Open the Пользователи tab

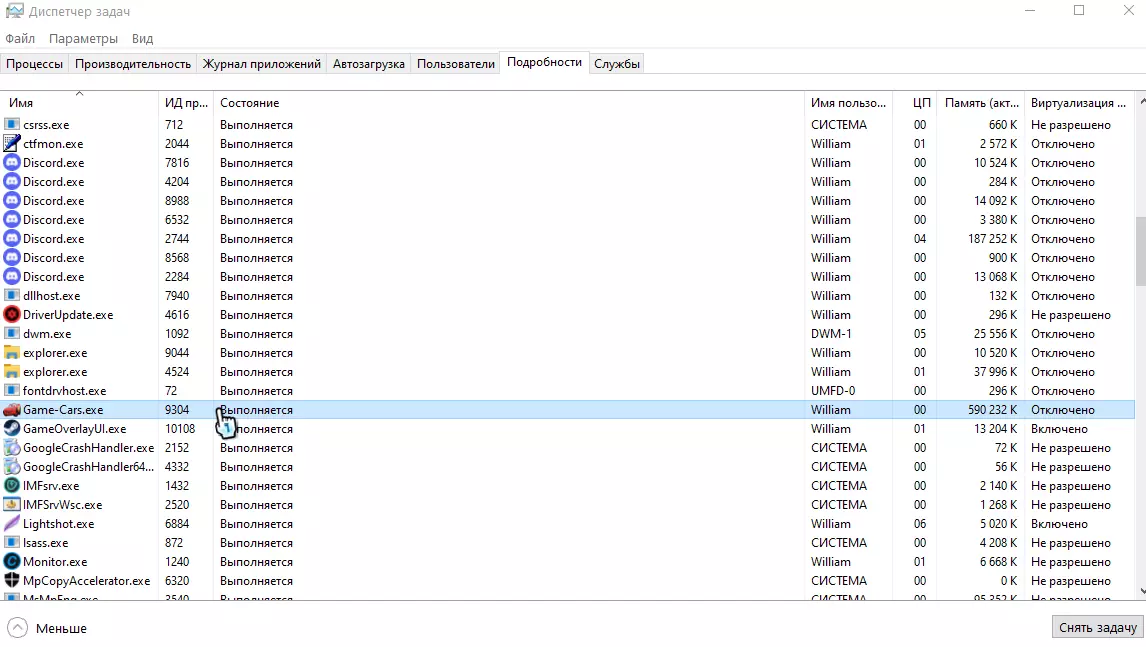coord(456,64)
